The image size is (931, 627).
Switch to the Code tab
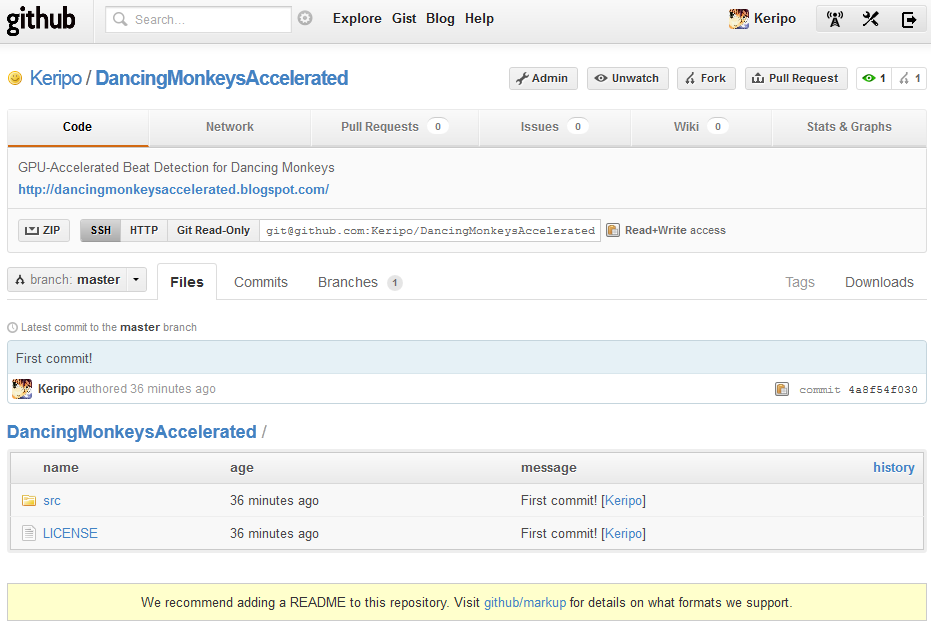(x=77, y=127)
